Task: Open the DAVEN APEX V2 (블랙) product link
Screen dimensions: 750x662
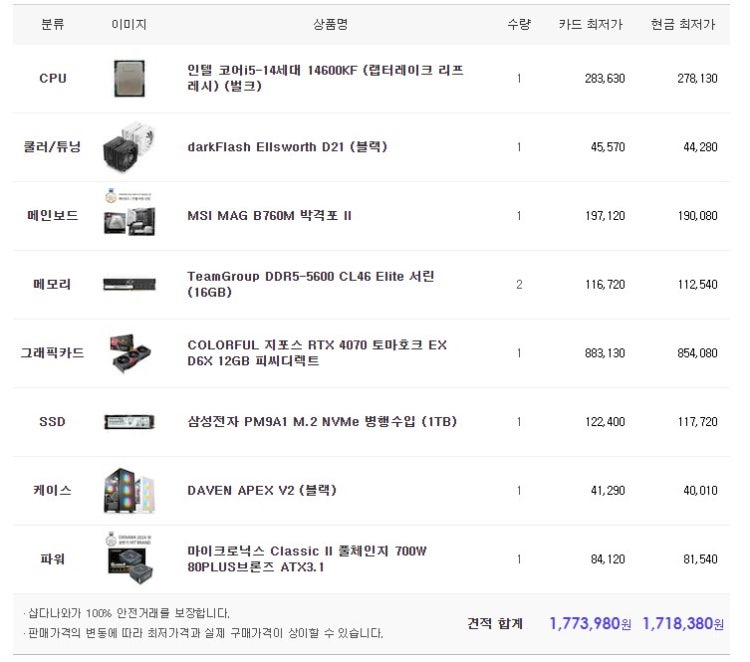Action: [262, 491]
